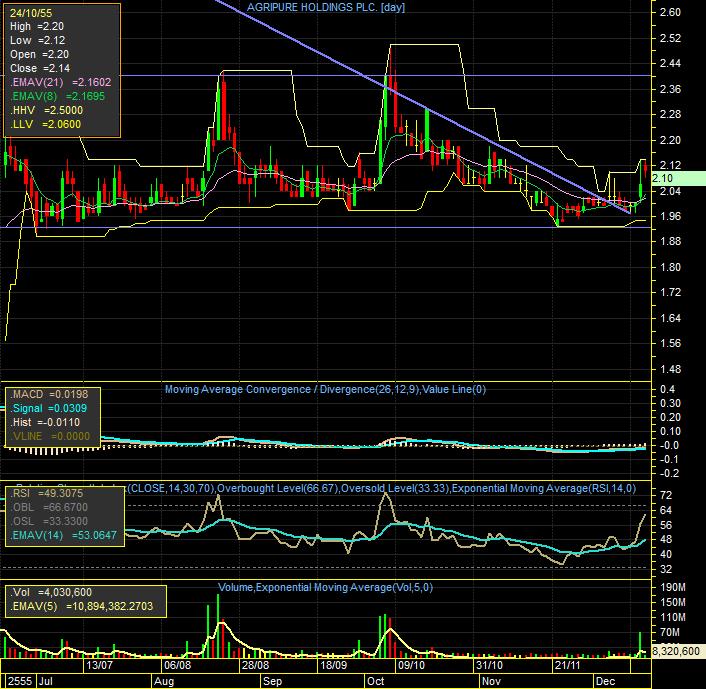Click the 2.44 price axis label

point(670,63)
